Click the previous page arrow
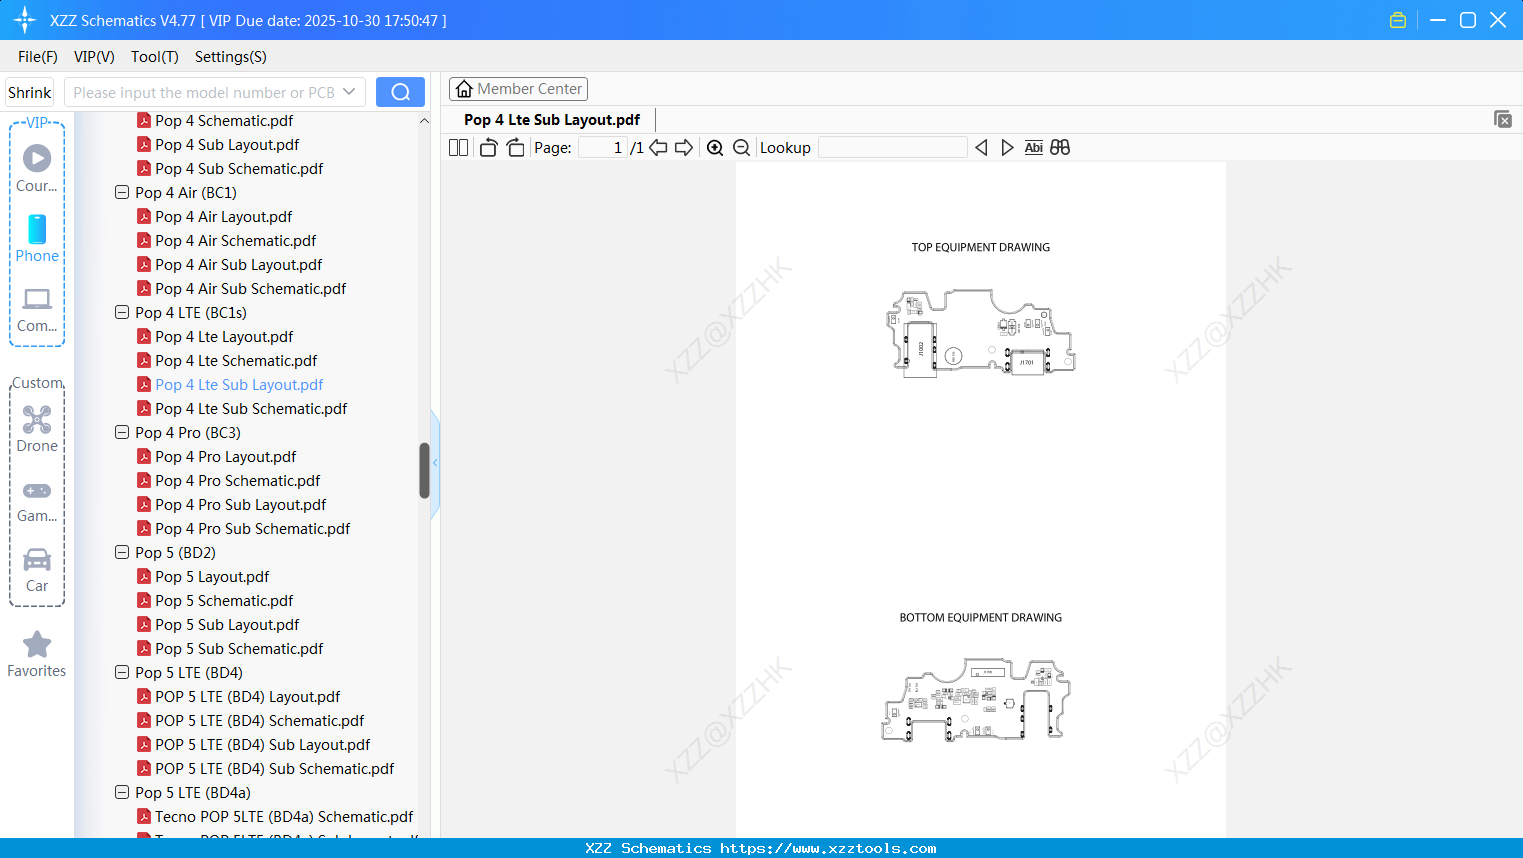The width and height of the screenshot is (1523, 858). [657, 147]
